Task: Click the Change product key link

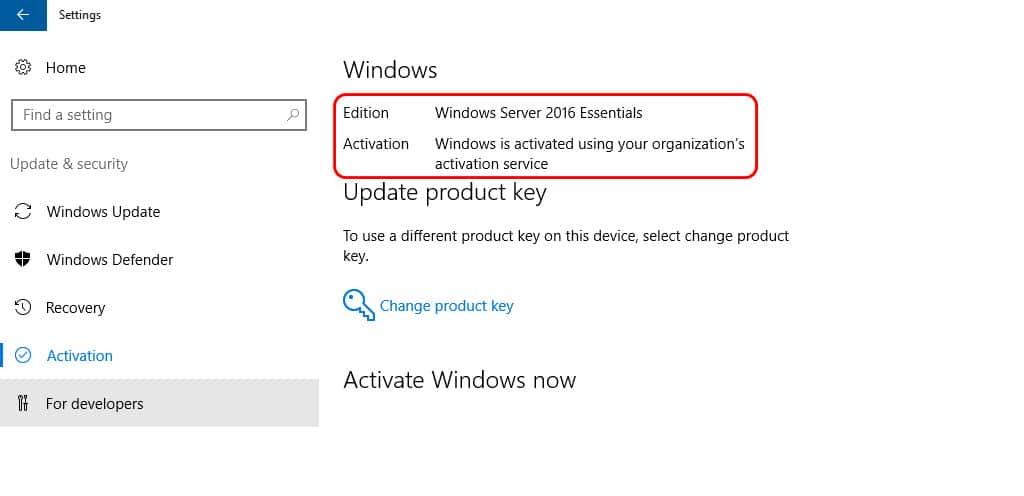Action: click(x=447, y=306)
